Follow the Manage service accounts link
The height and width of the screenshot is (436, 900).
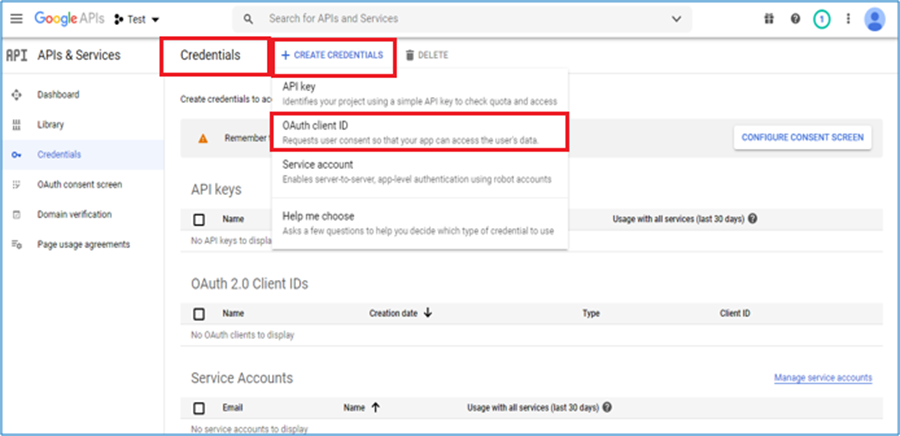[822, 378]
